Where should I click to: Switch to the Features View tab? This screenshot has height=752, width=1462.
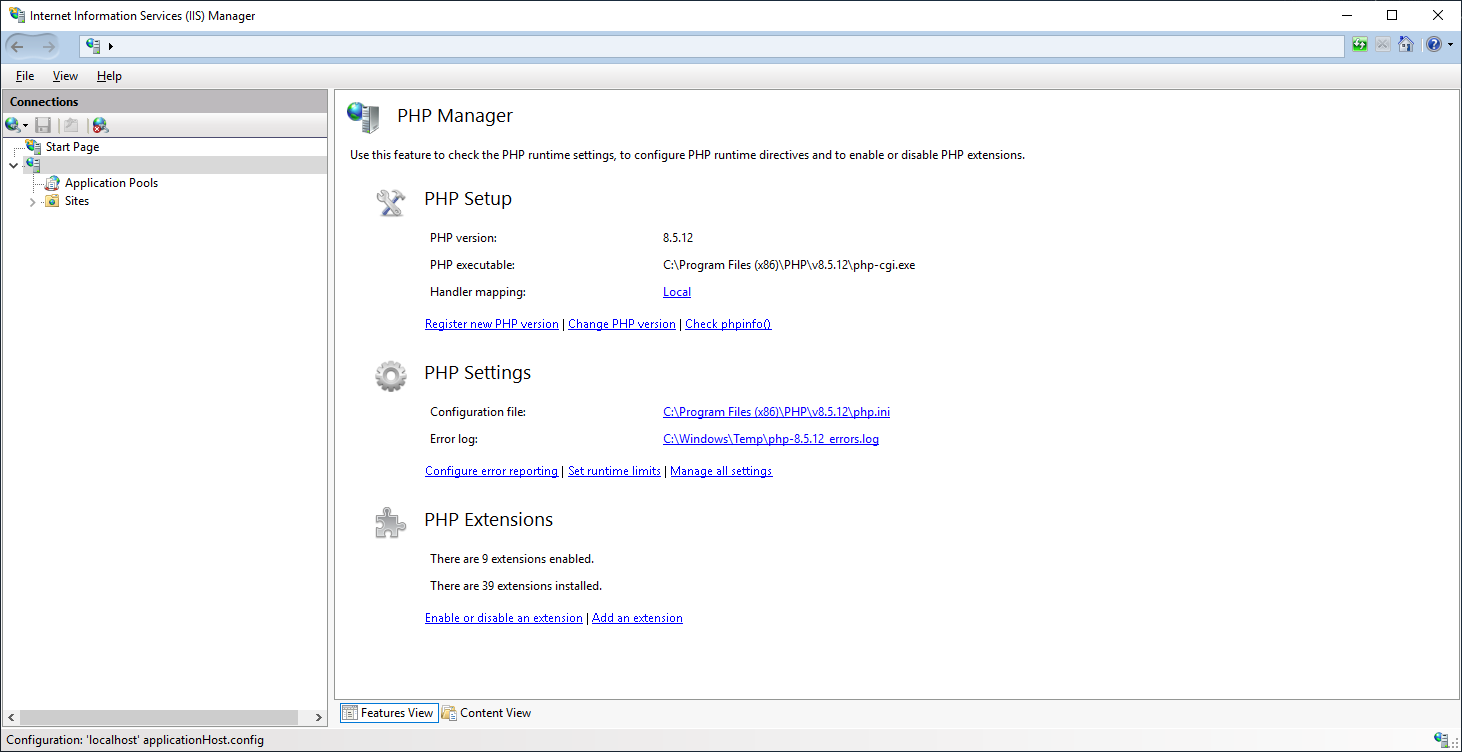389,713
